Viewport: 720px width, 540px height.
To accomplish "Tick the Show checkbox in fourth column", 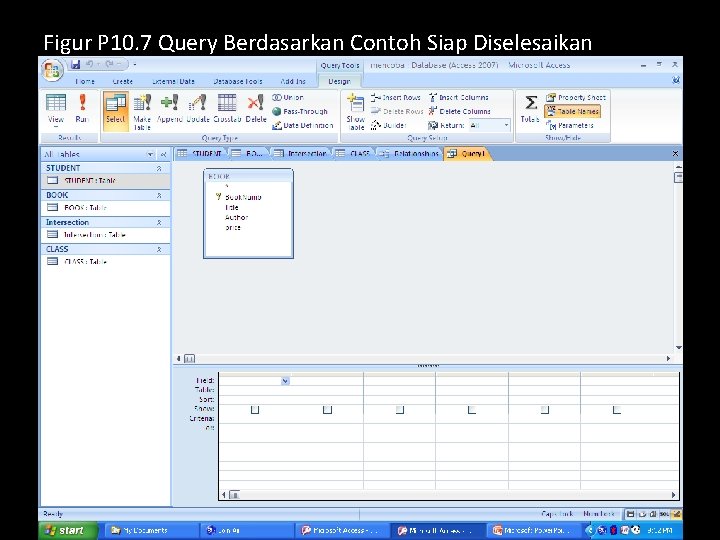I will [472, 409].
